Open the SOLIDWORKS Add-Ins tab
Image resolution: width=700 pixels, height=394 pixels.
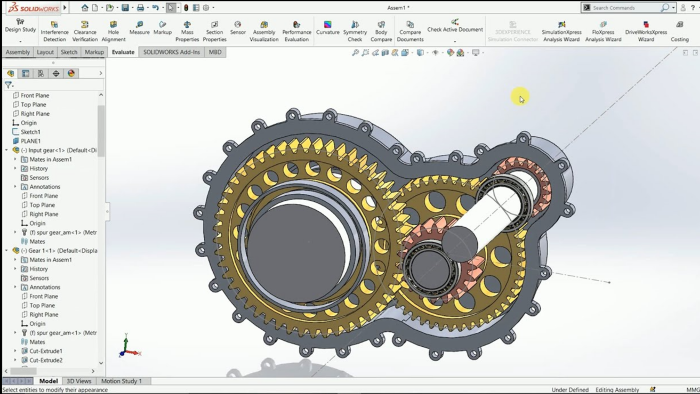[171, 52]
